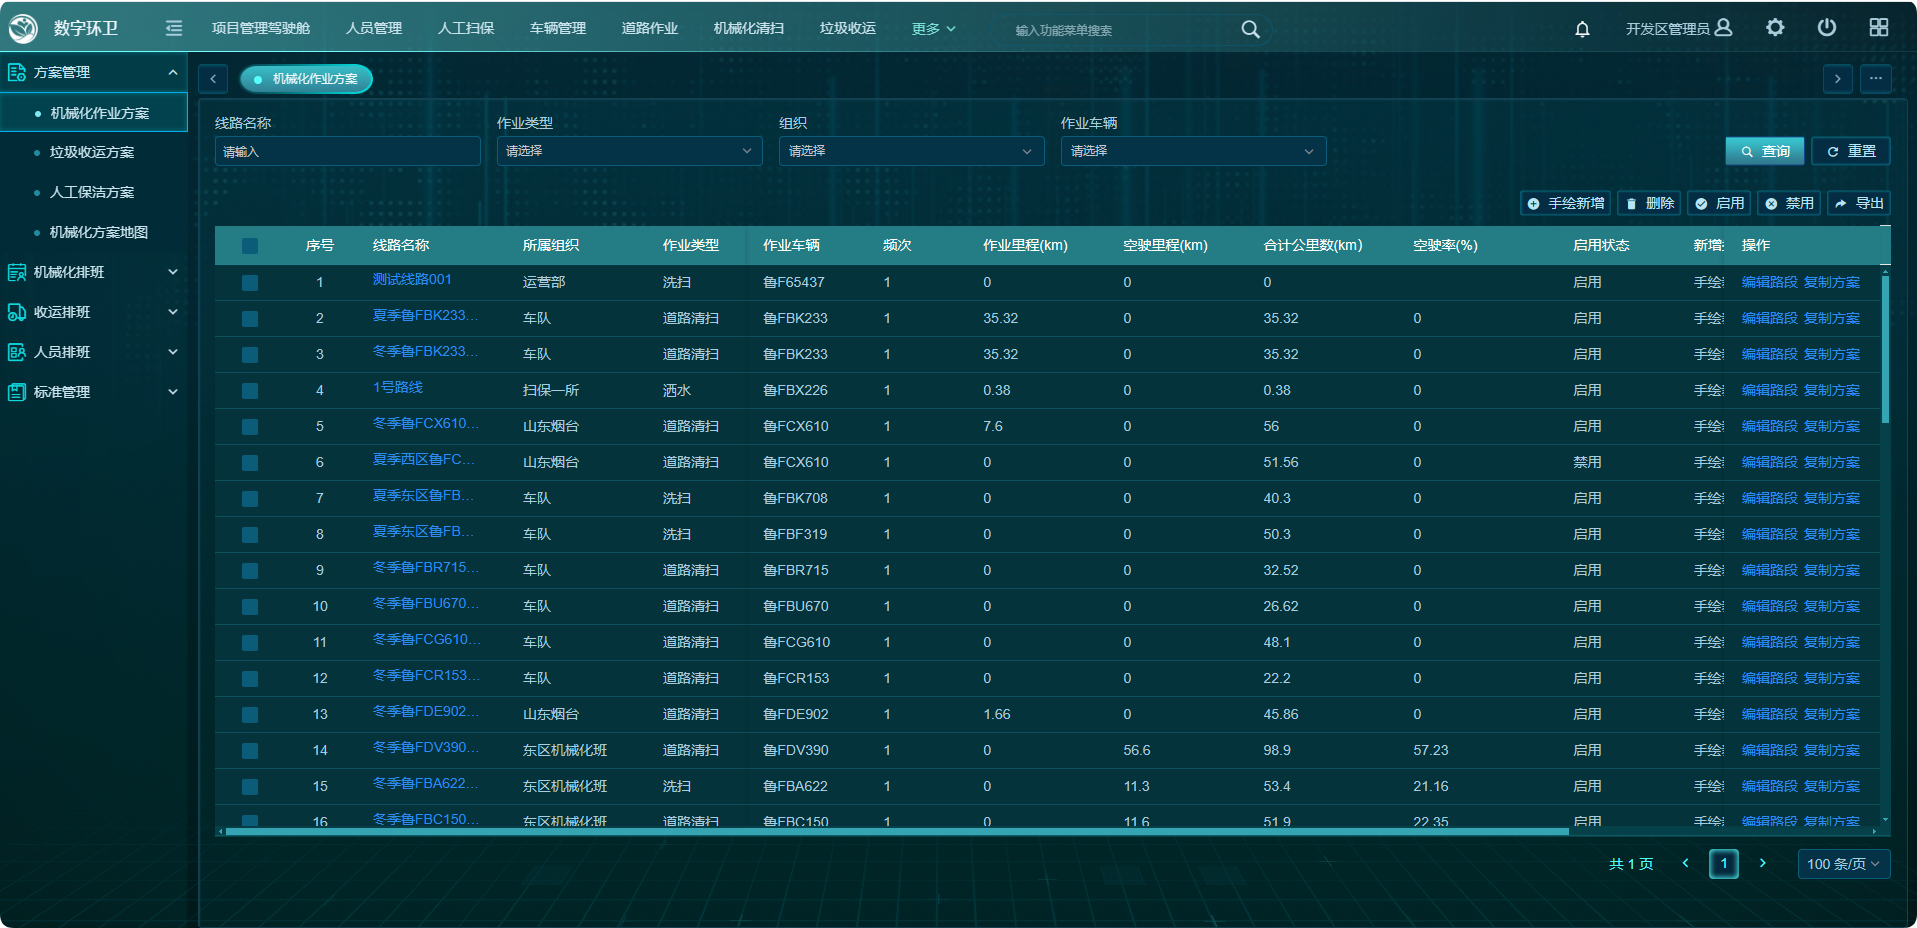The width and height of the screenshot is (1917, 928).
Task: Select 垃圾收运方案 in the sidebar
Action: pyautogui.click(x=92, y=152)
